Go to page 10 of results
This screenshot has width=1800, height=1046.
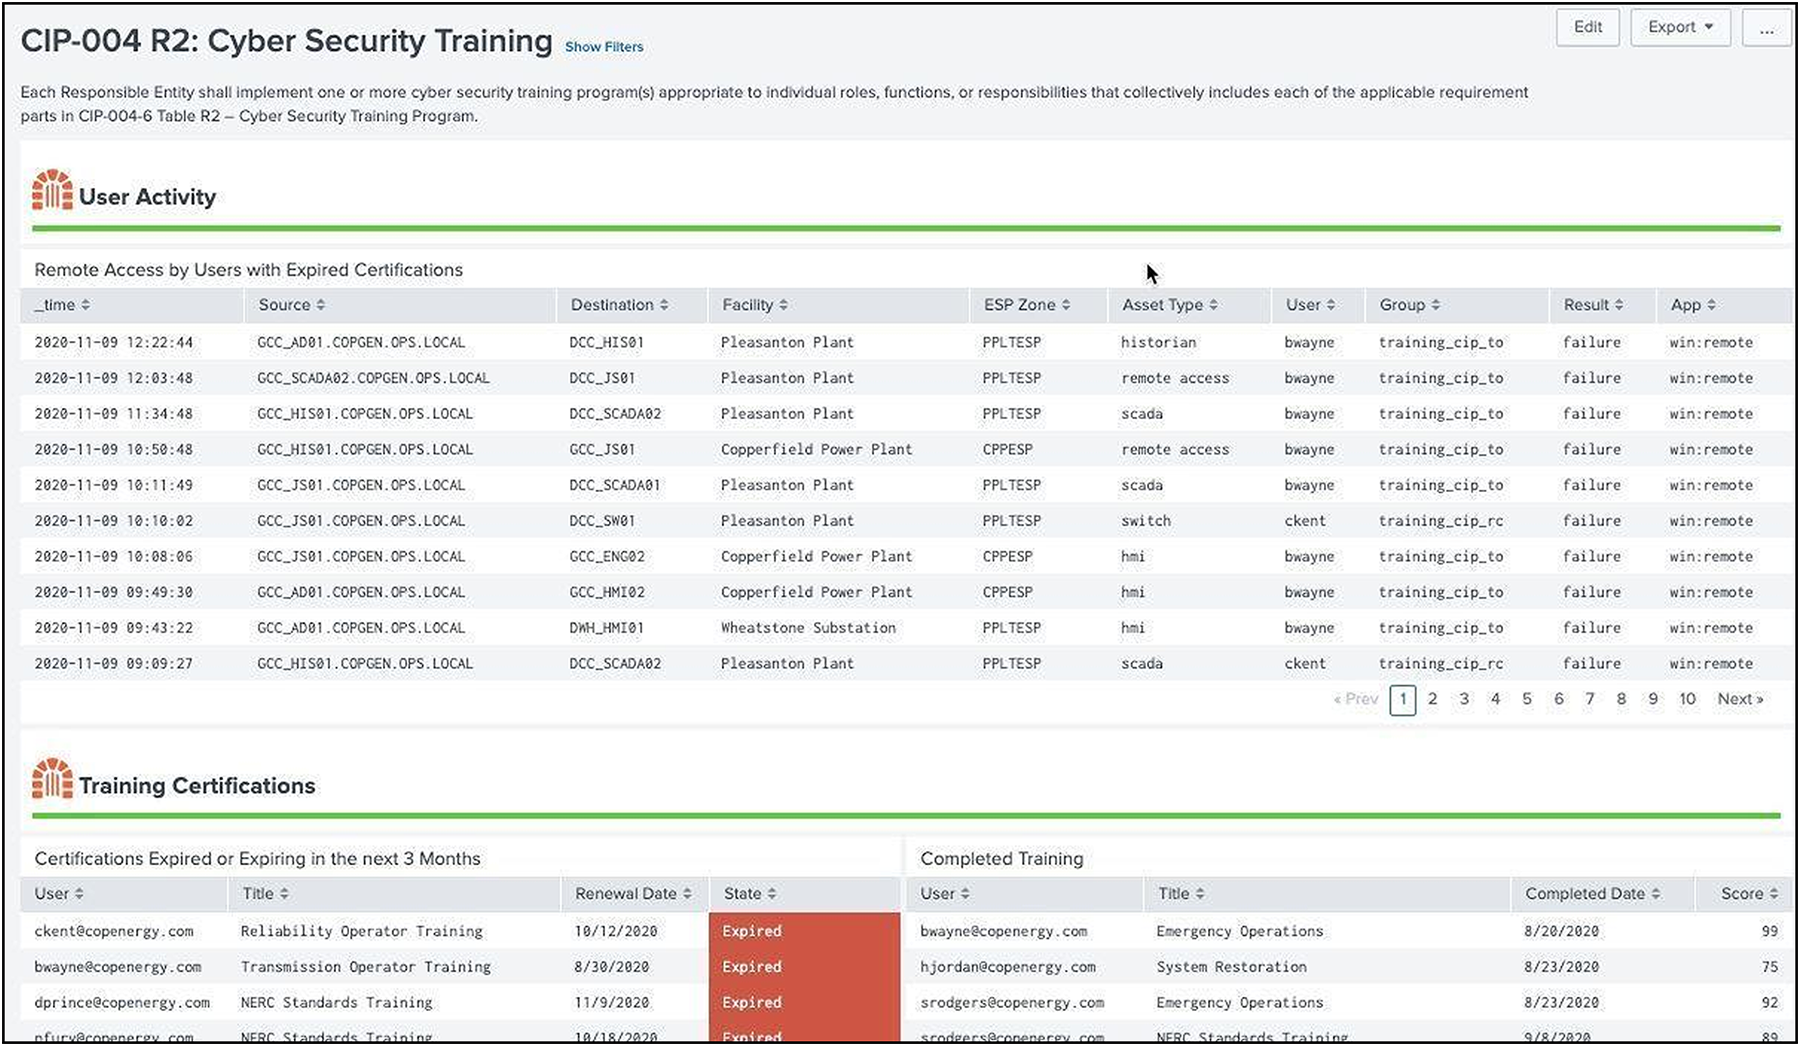coord(1687,699)
